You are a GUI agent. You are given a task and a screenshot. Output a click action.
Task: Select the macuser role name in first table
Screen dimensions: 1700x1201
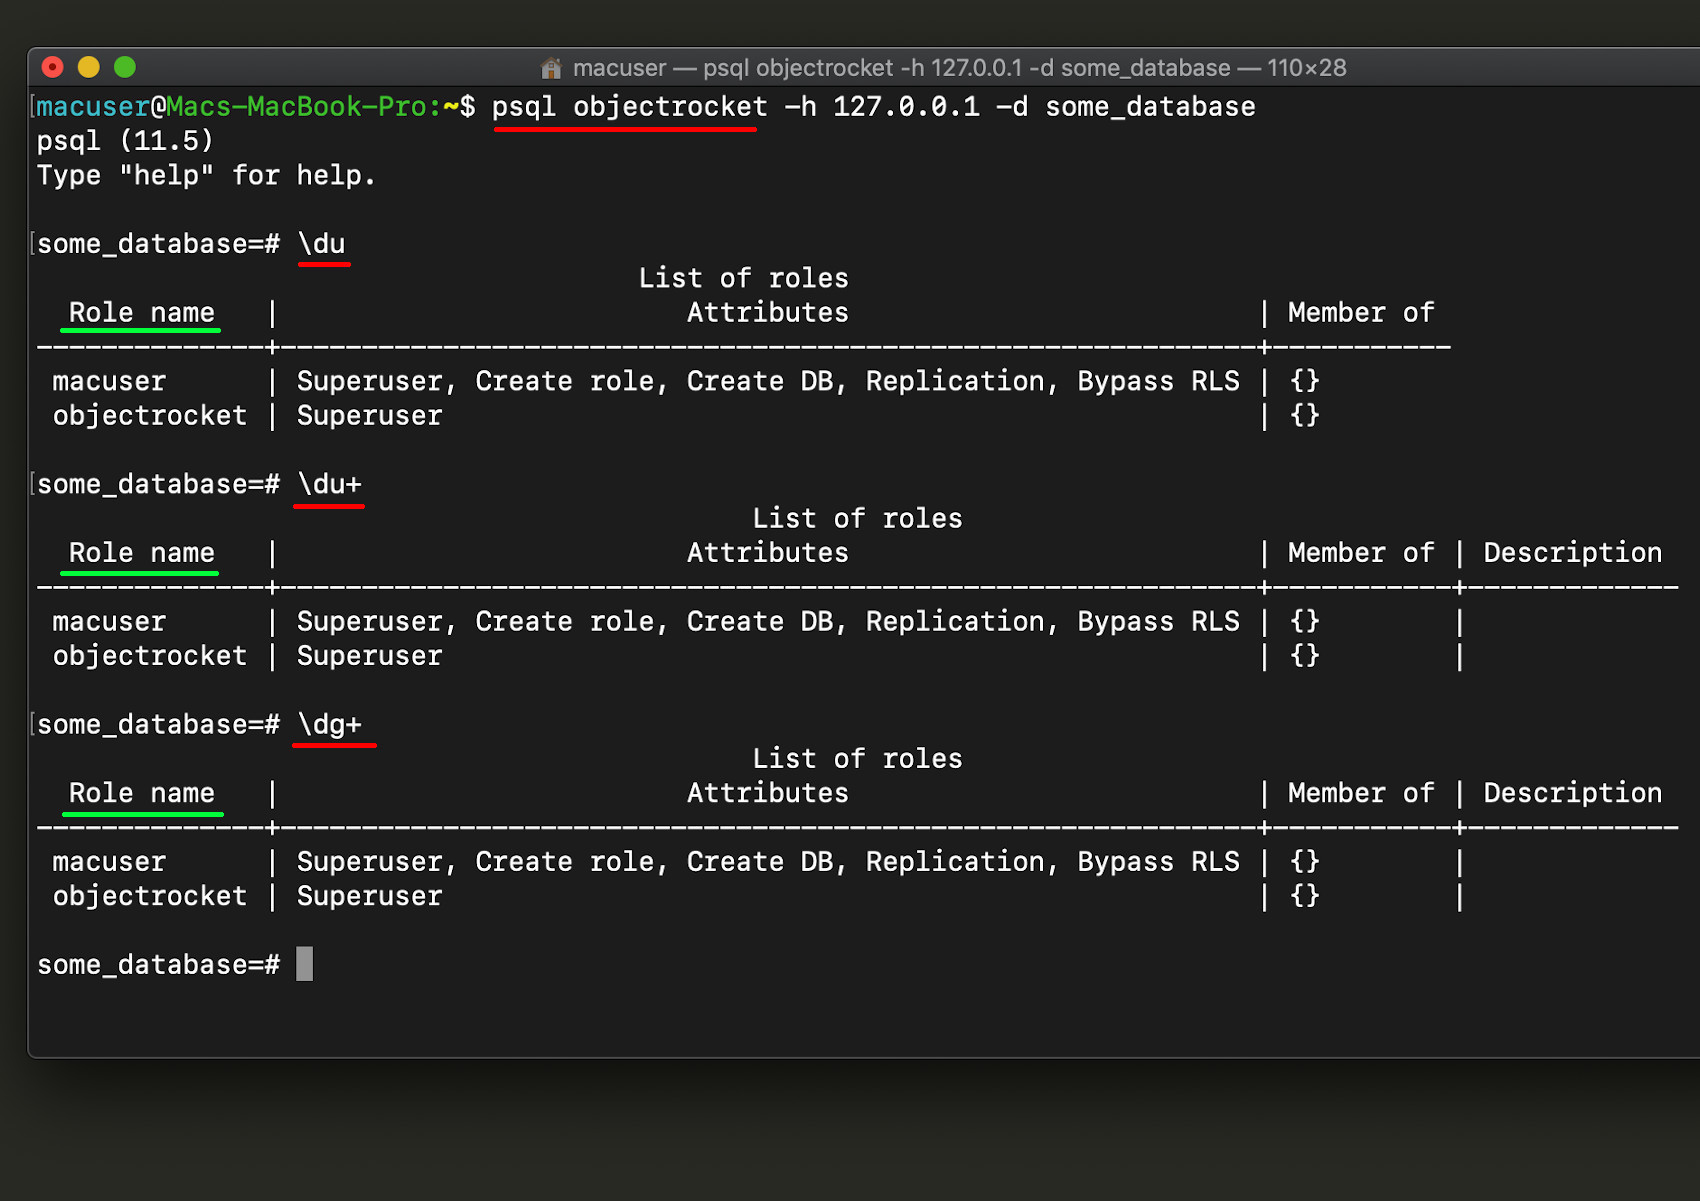tap(109, 381)
